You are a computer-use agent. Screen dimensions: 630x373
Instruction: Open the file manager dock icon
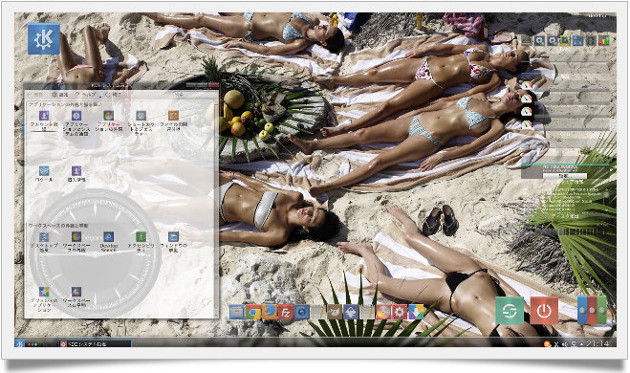tap(237, 312)
